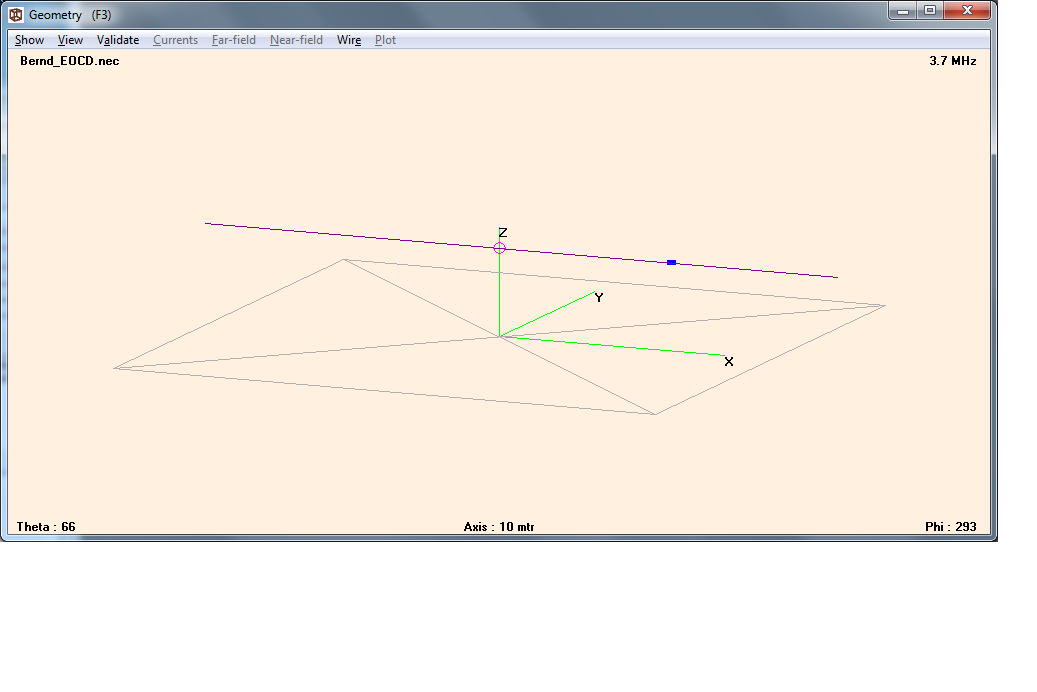
Task: Open the Plot menu
Action: 385,40
